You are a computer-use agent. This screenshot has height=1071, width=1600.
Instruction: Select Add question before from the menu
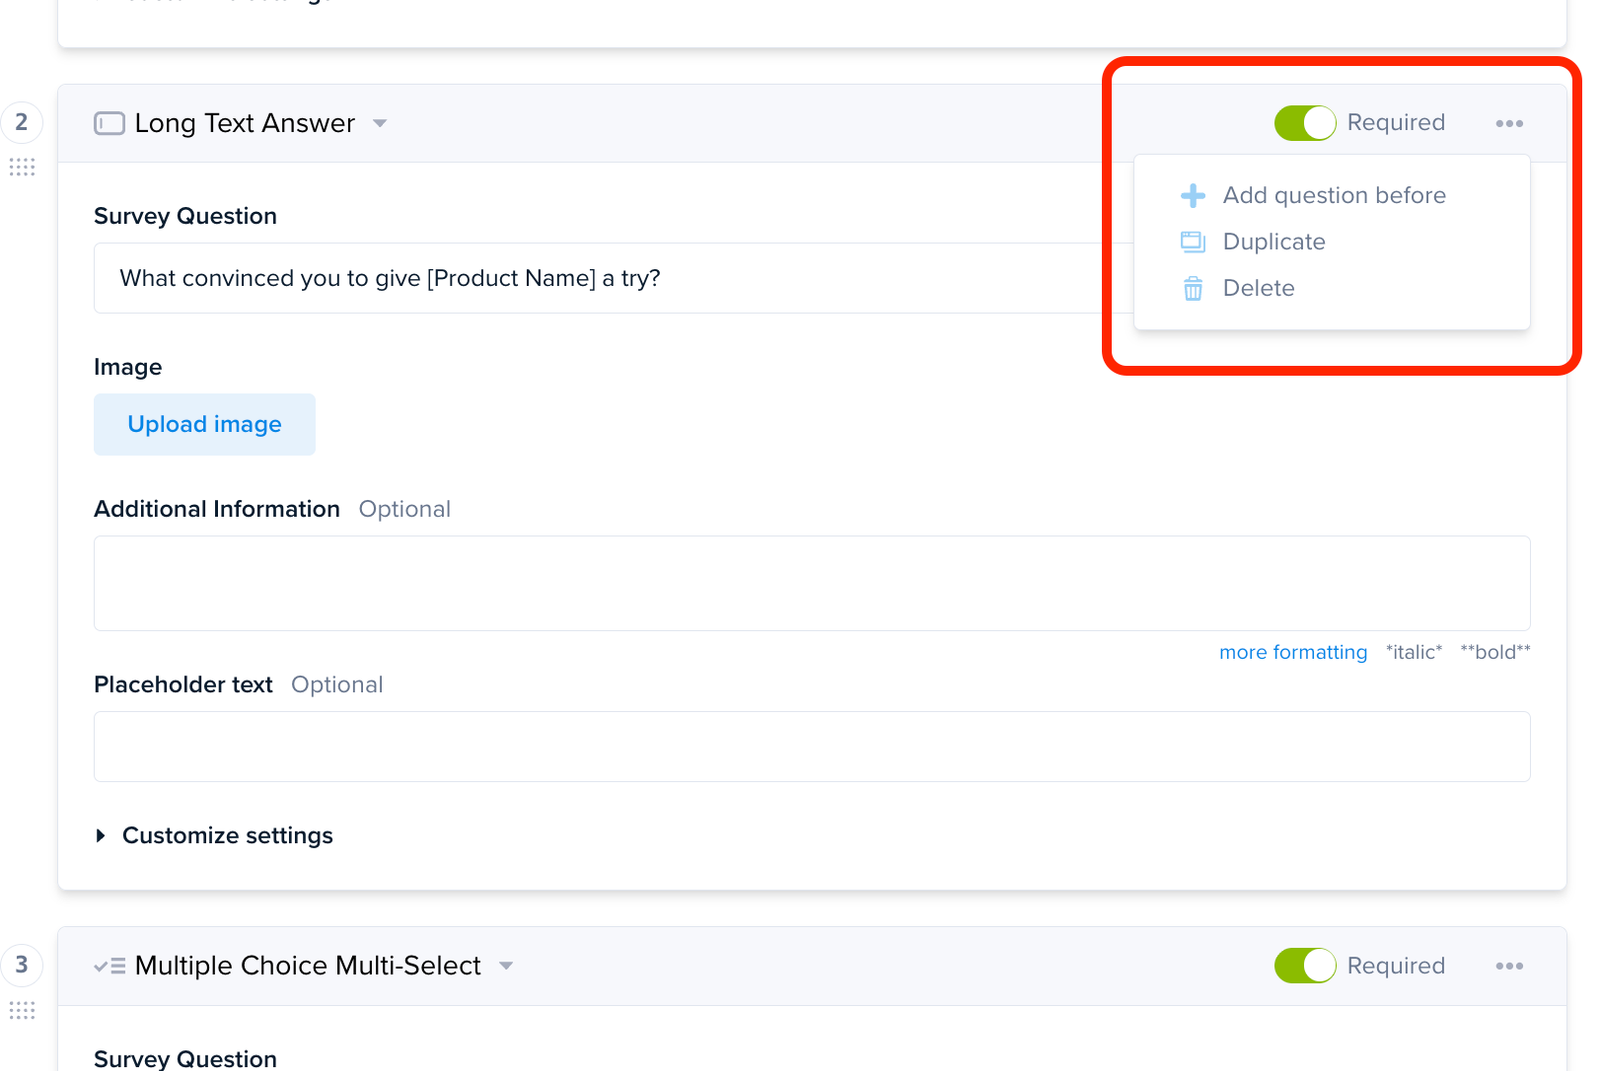click(x=1334, y=195)
